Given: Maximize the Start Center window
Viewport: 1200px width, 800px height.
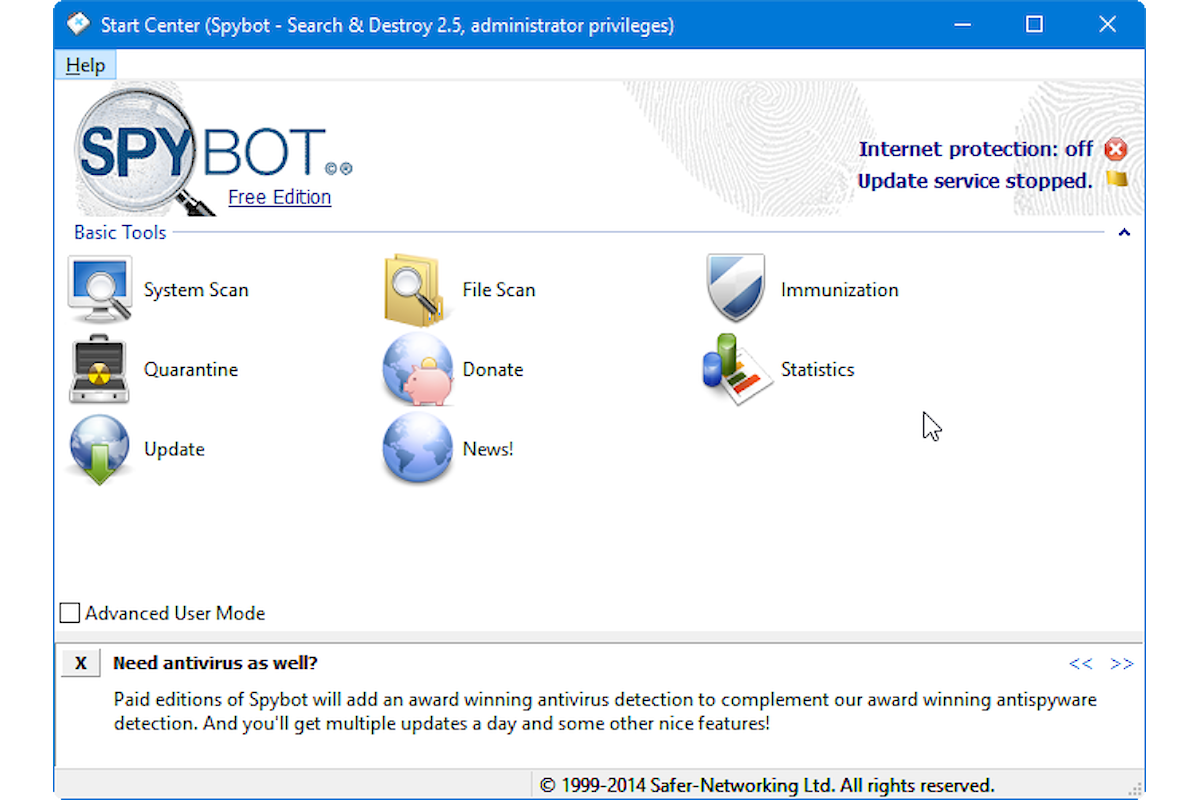Looking at the screenshot, I should point(1034,24).
